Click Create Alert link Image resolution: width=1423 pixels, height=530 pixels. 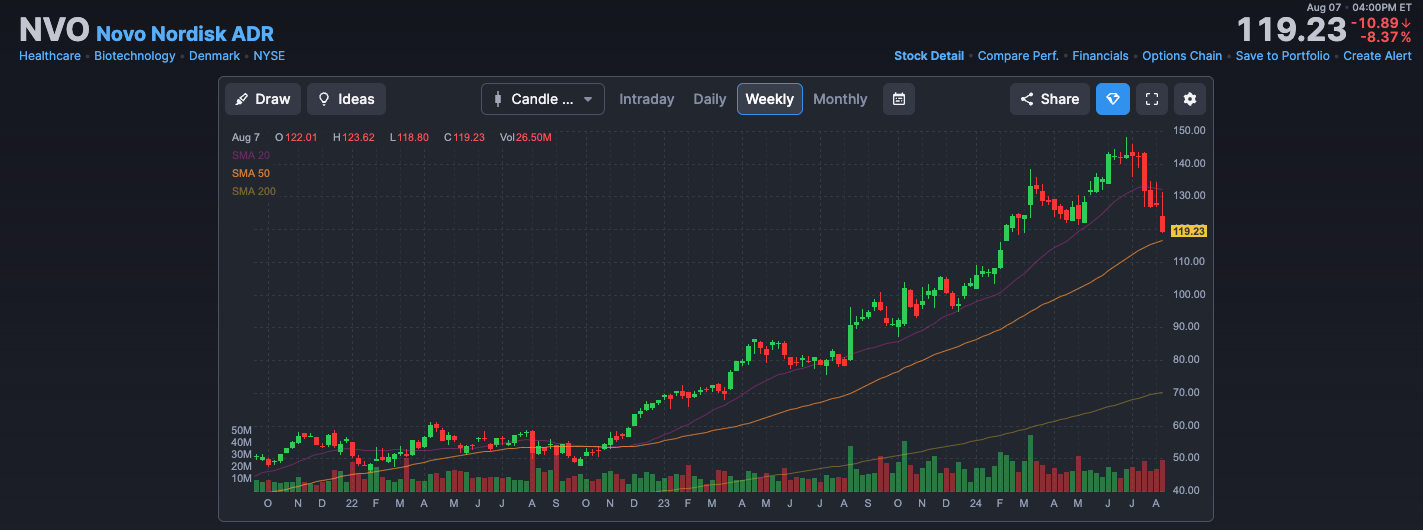click(1377, 56)
